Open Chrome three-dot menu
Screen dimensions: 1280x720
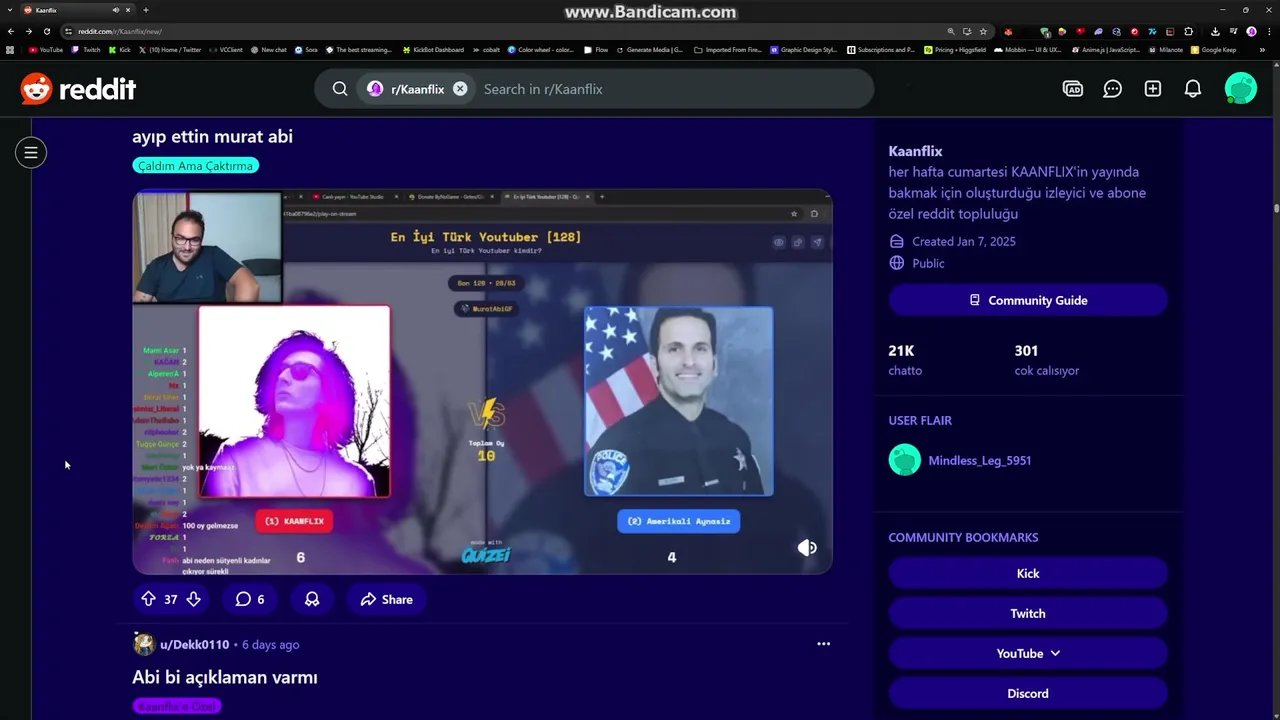click(1268, 31)
